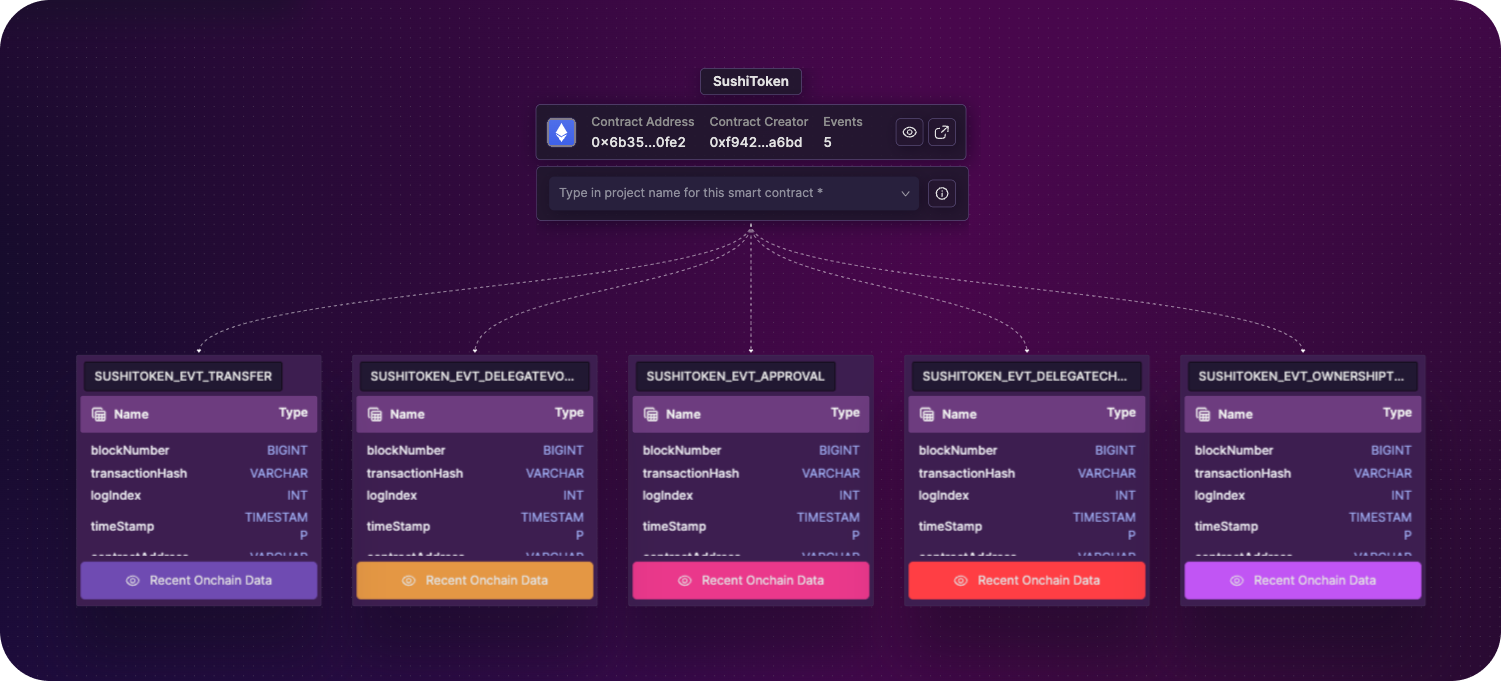Click the contract address 0x6b35...0fe2

tap(638, 142)
